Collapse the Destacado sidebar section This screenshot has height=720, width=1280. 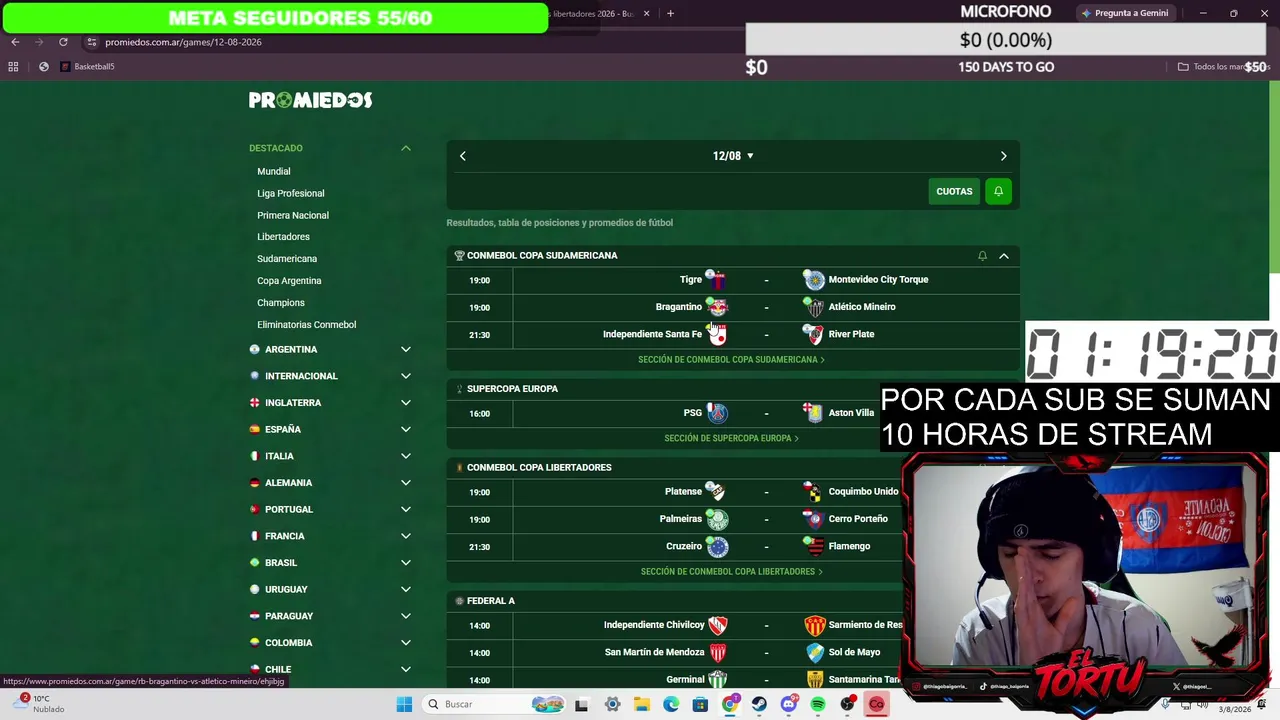[x=406, y=148]
